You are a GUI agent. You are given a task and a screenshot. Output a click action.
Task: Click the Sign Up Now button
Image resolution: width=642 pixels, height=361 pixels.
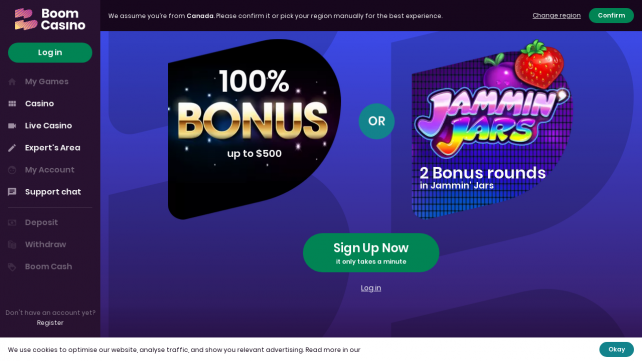click(x=371, y=253)
